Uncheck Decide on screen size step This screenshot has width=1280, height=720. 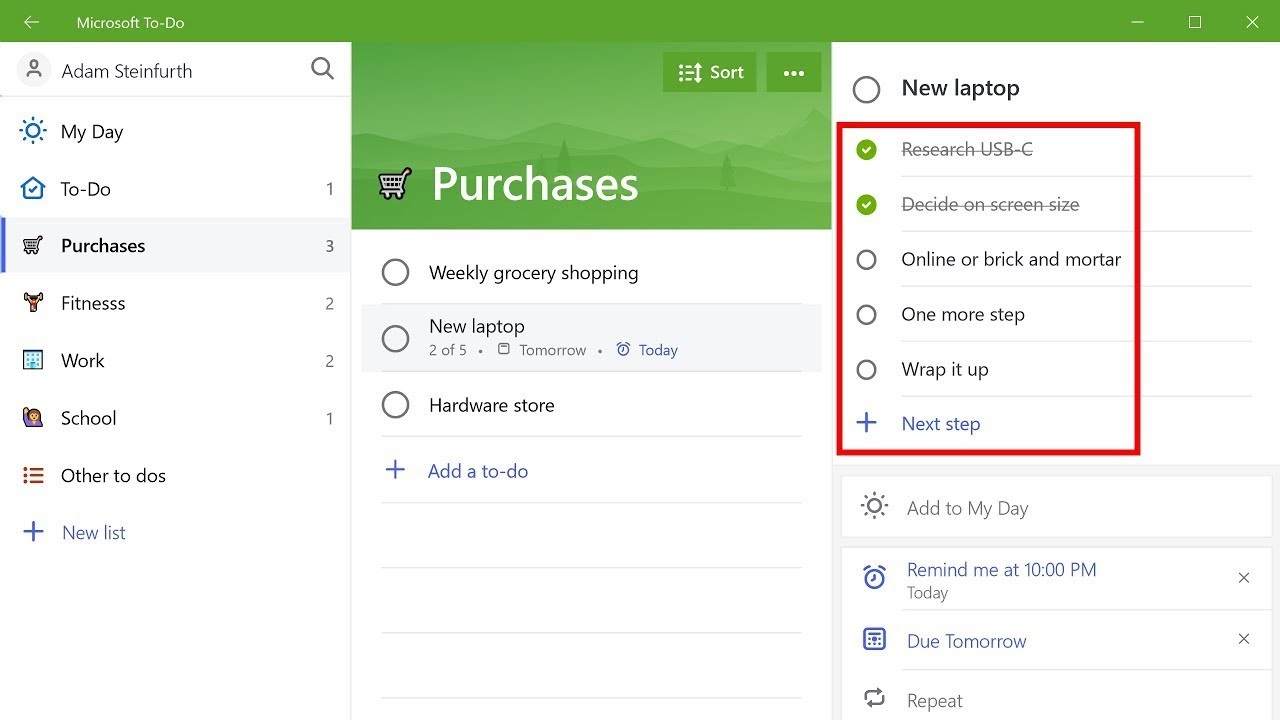[867, 205]
